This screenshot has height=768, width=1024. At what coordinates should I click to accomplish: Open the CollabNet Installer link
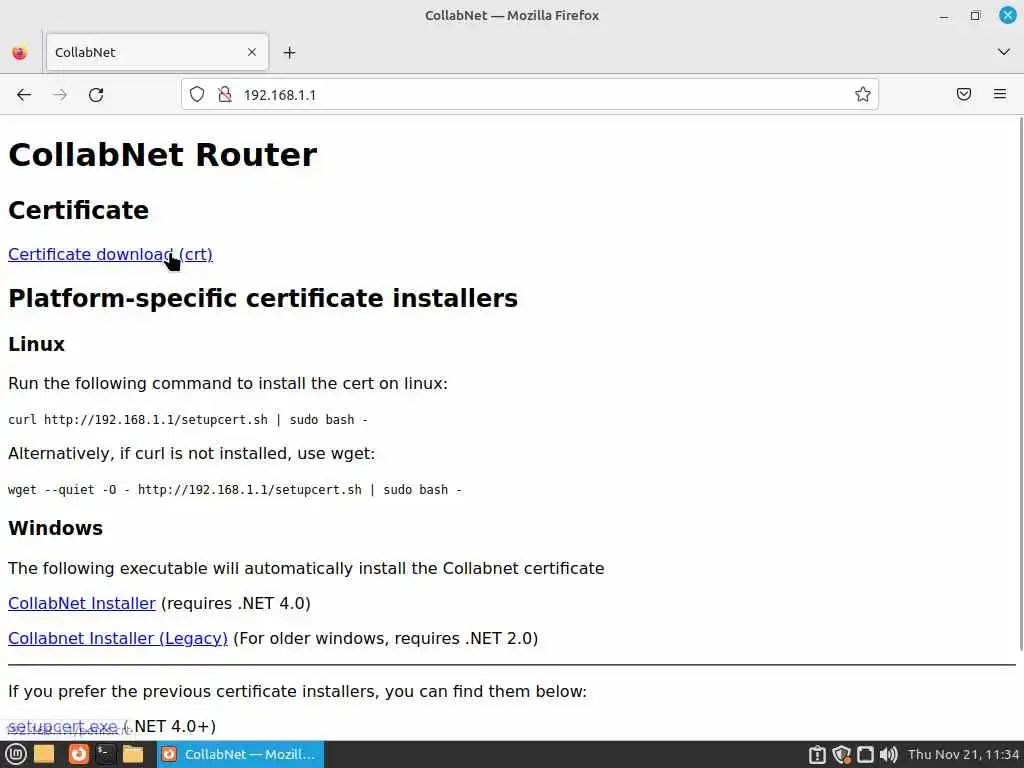(82, 603)
